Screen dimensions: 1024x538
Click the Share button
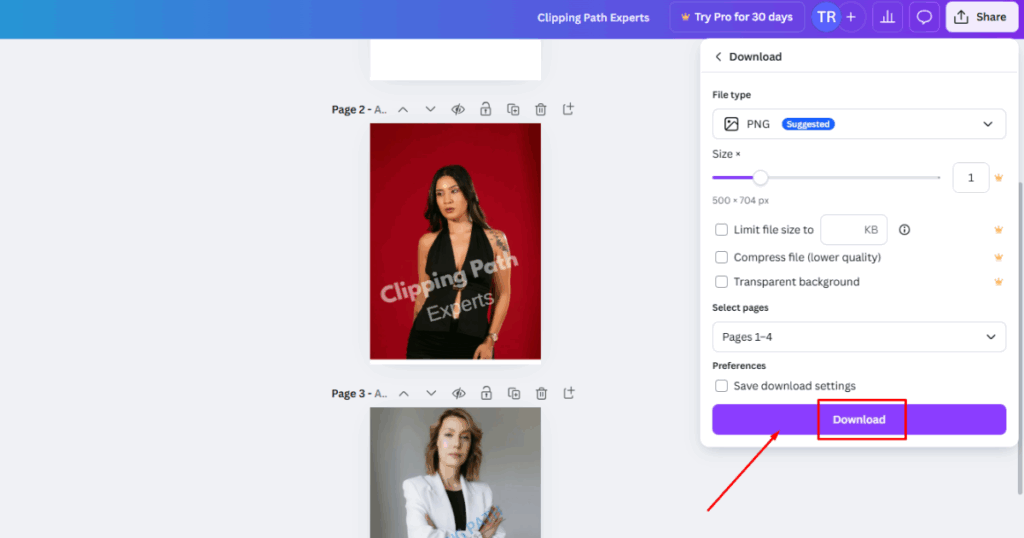[981, 17]
